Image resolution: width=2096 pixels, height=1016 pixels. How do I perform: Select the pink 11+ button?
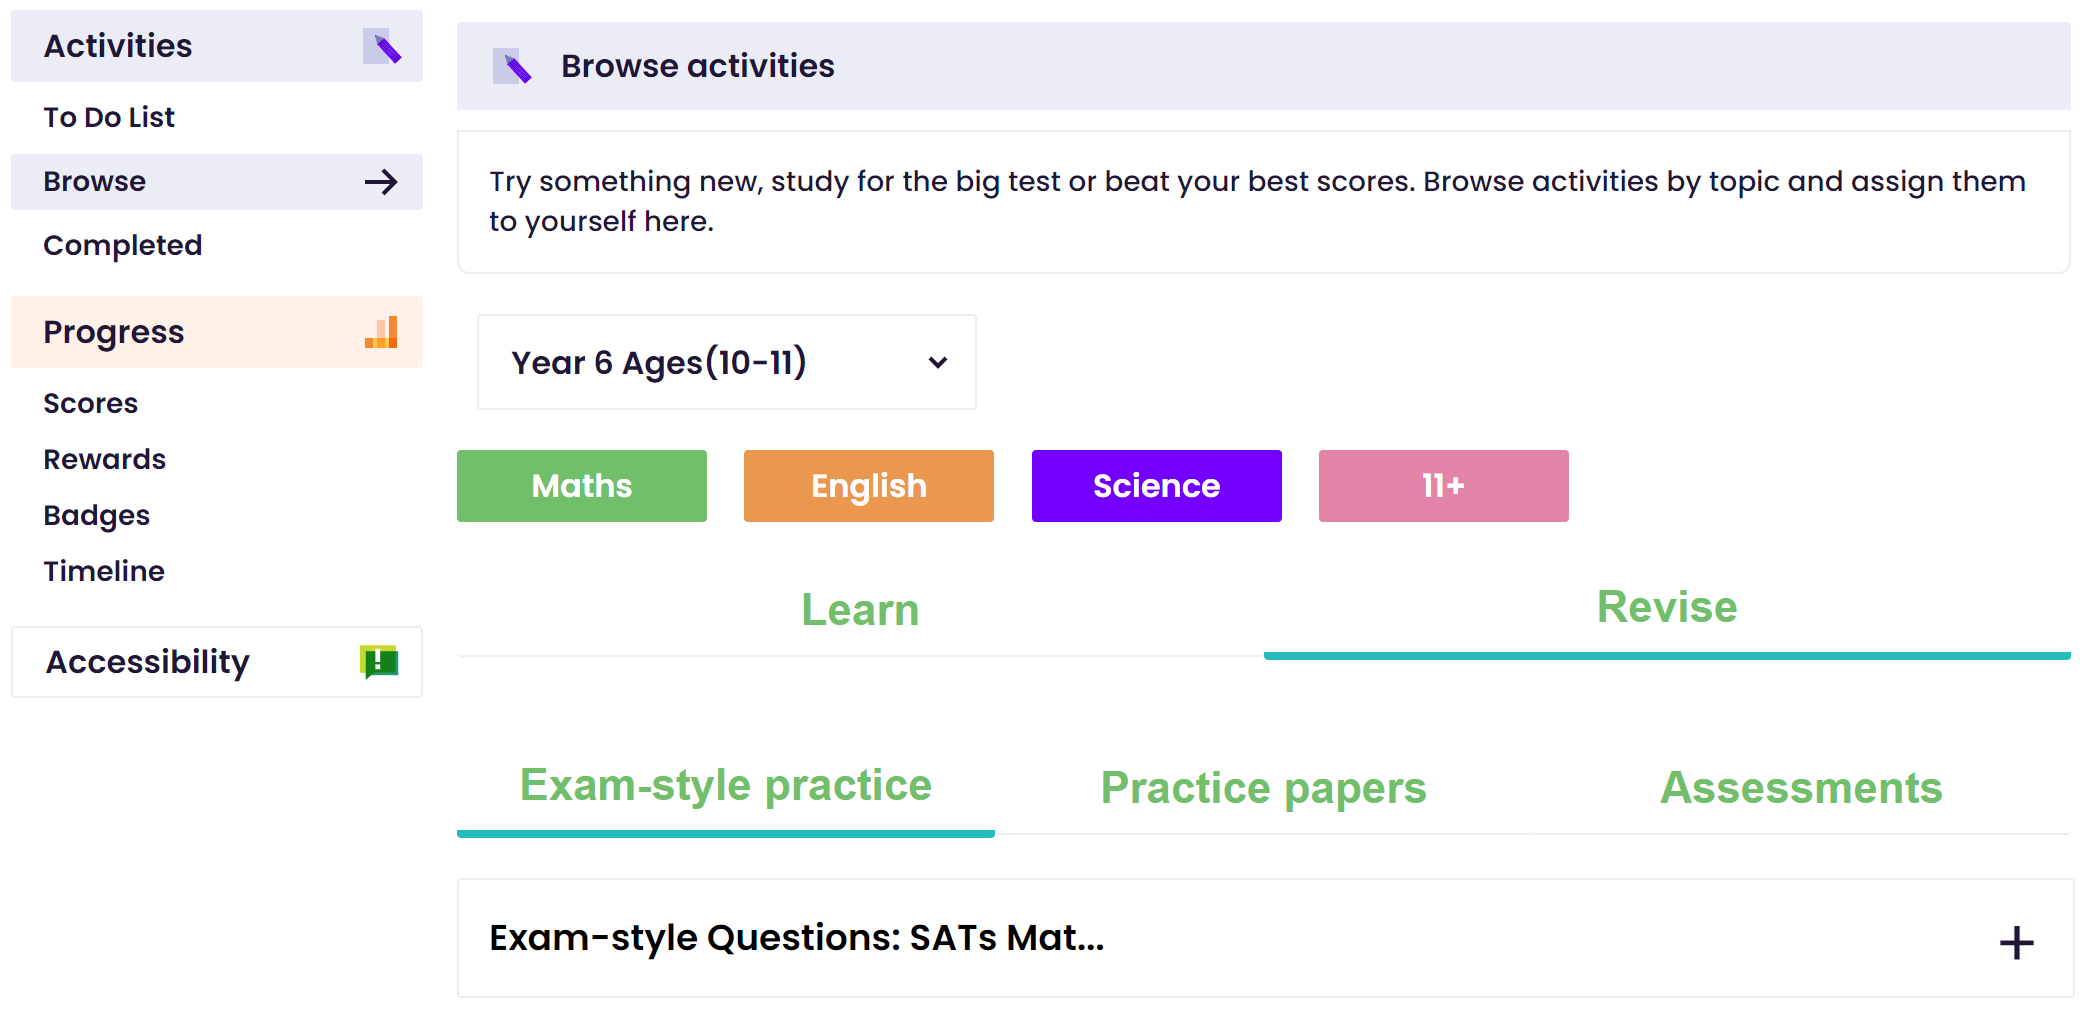1444,486
